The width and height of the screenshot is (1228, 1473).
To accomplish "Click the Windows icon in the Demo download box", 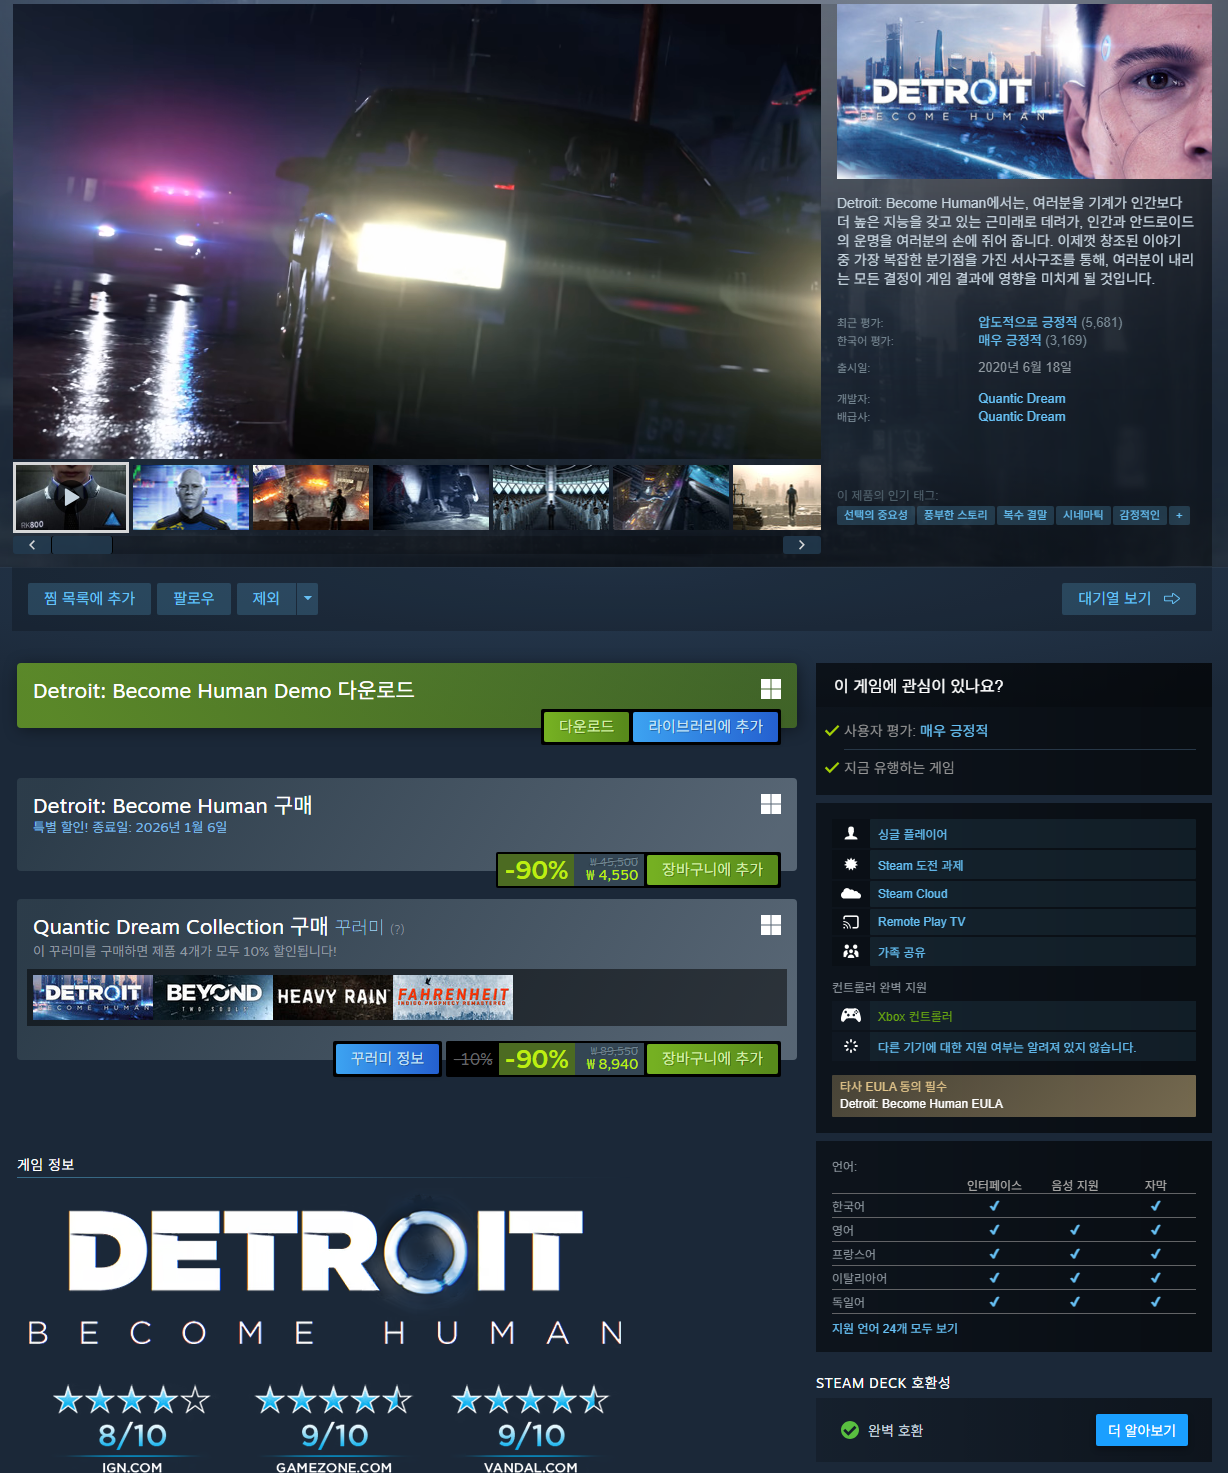I will (770, 689).
